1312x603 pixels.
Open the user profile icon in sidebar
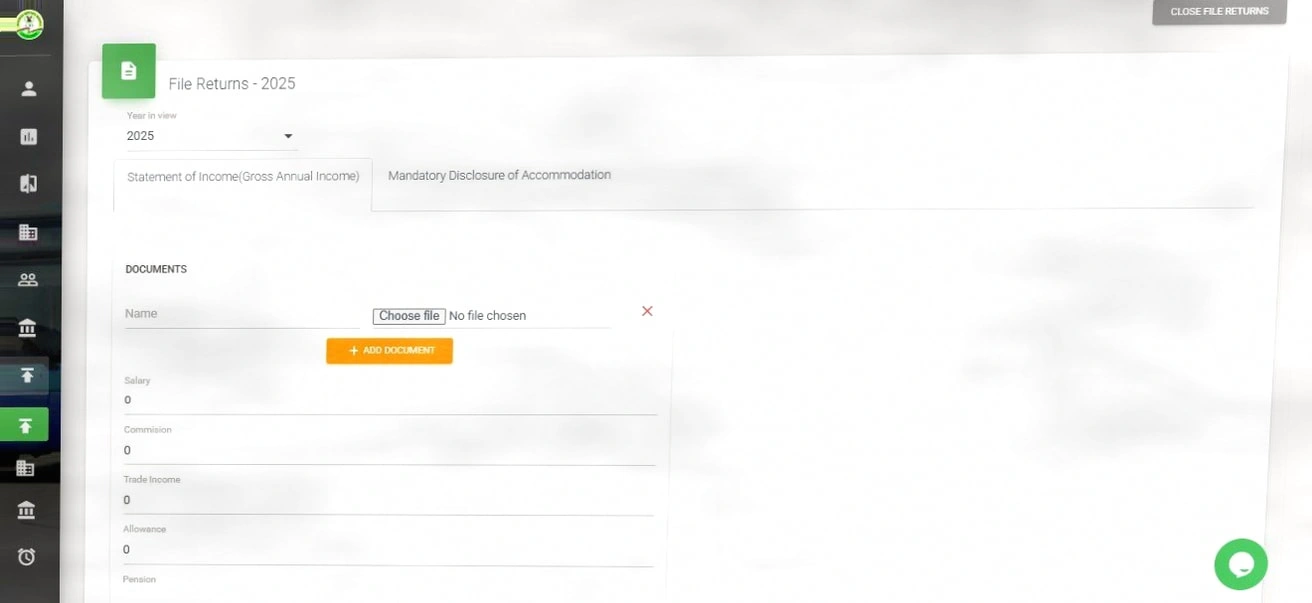point(28,89)
